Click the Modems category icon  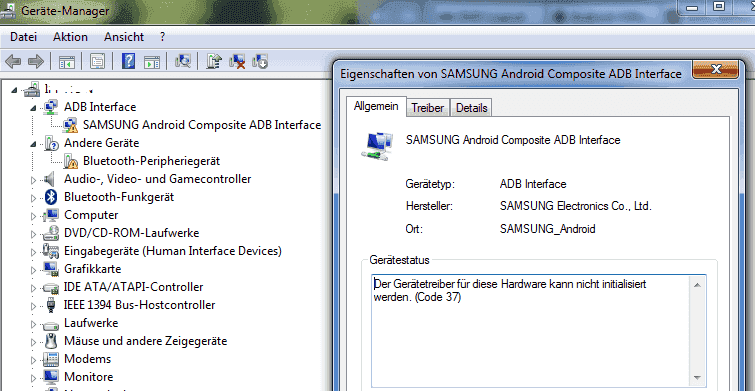[x=51, y=359]
